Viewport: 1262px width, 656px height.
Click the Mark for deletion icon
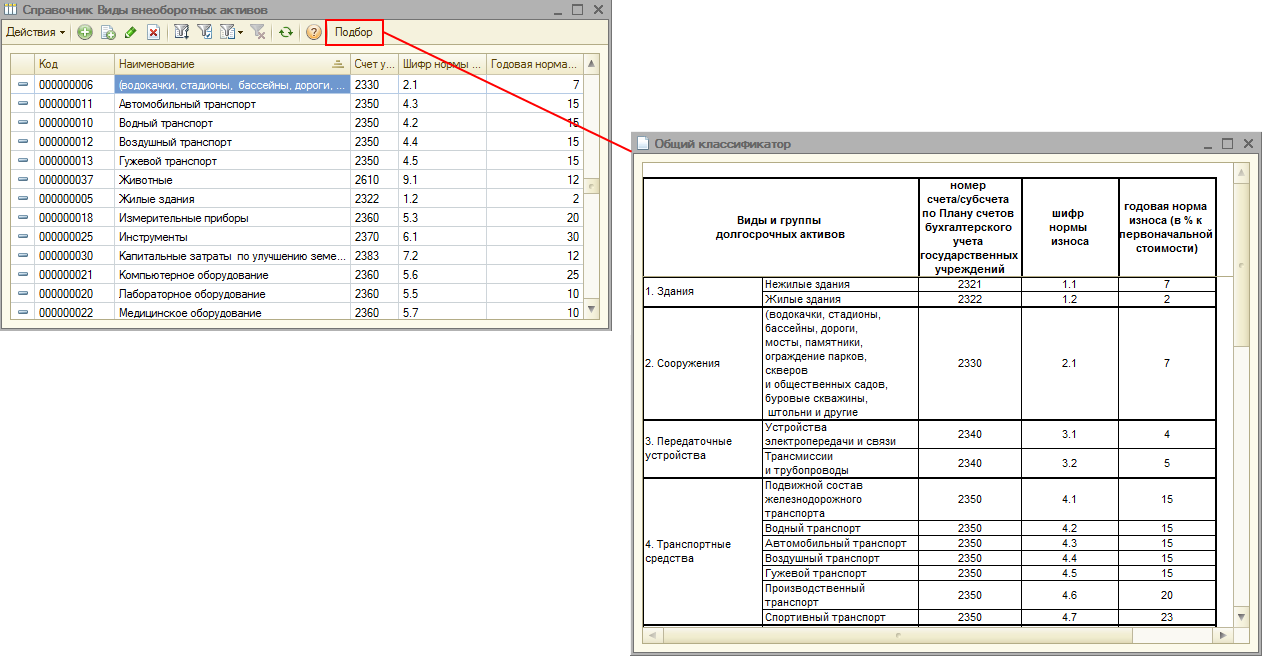point(153,32)
